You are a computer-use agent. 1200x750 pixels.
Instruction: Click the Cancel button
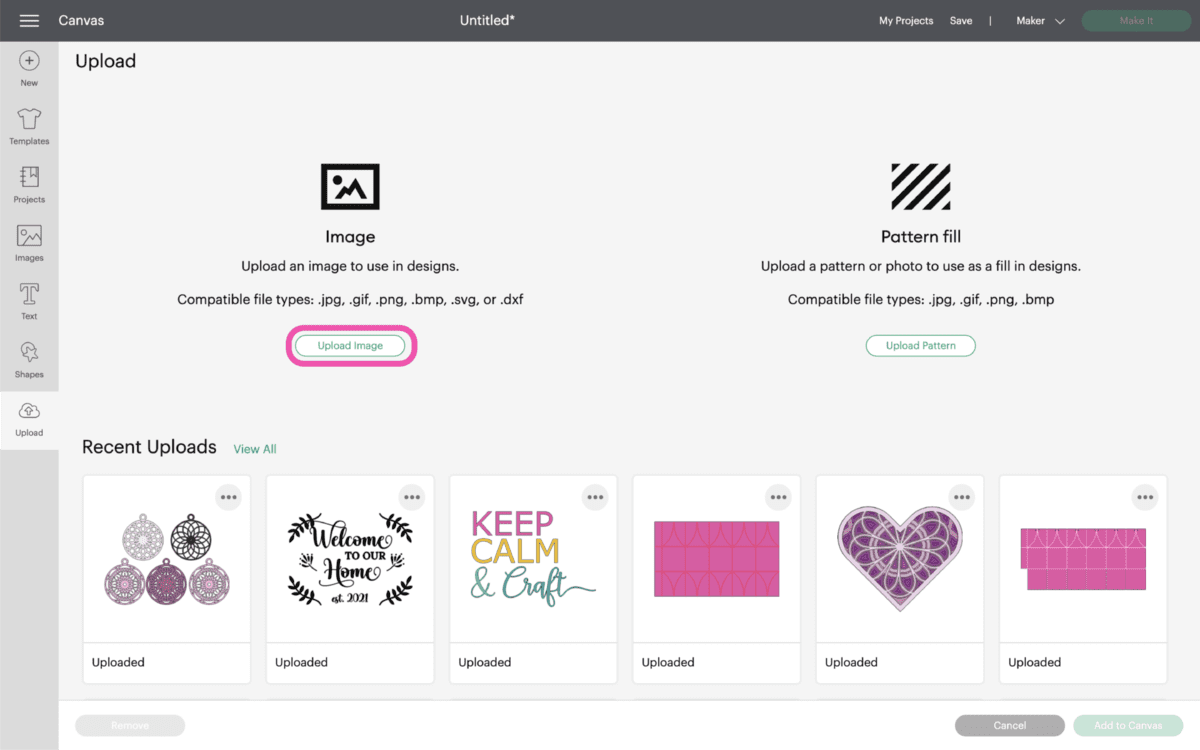[x=1010, y=725]
